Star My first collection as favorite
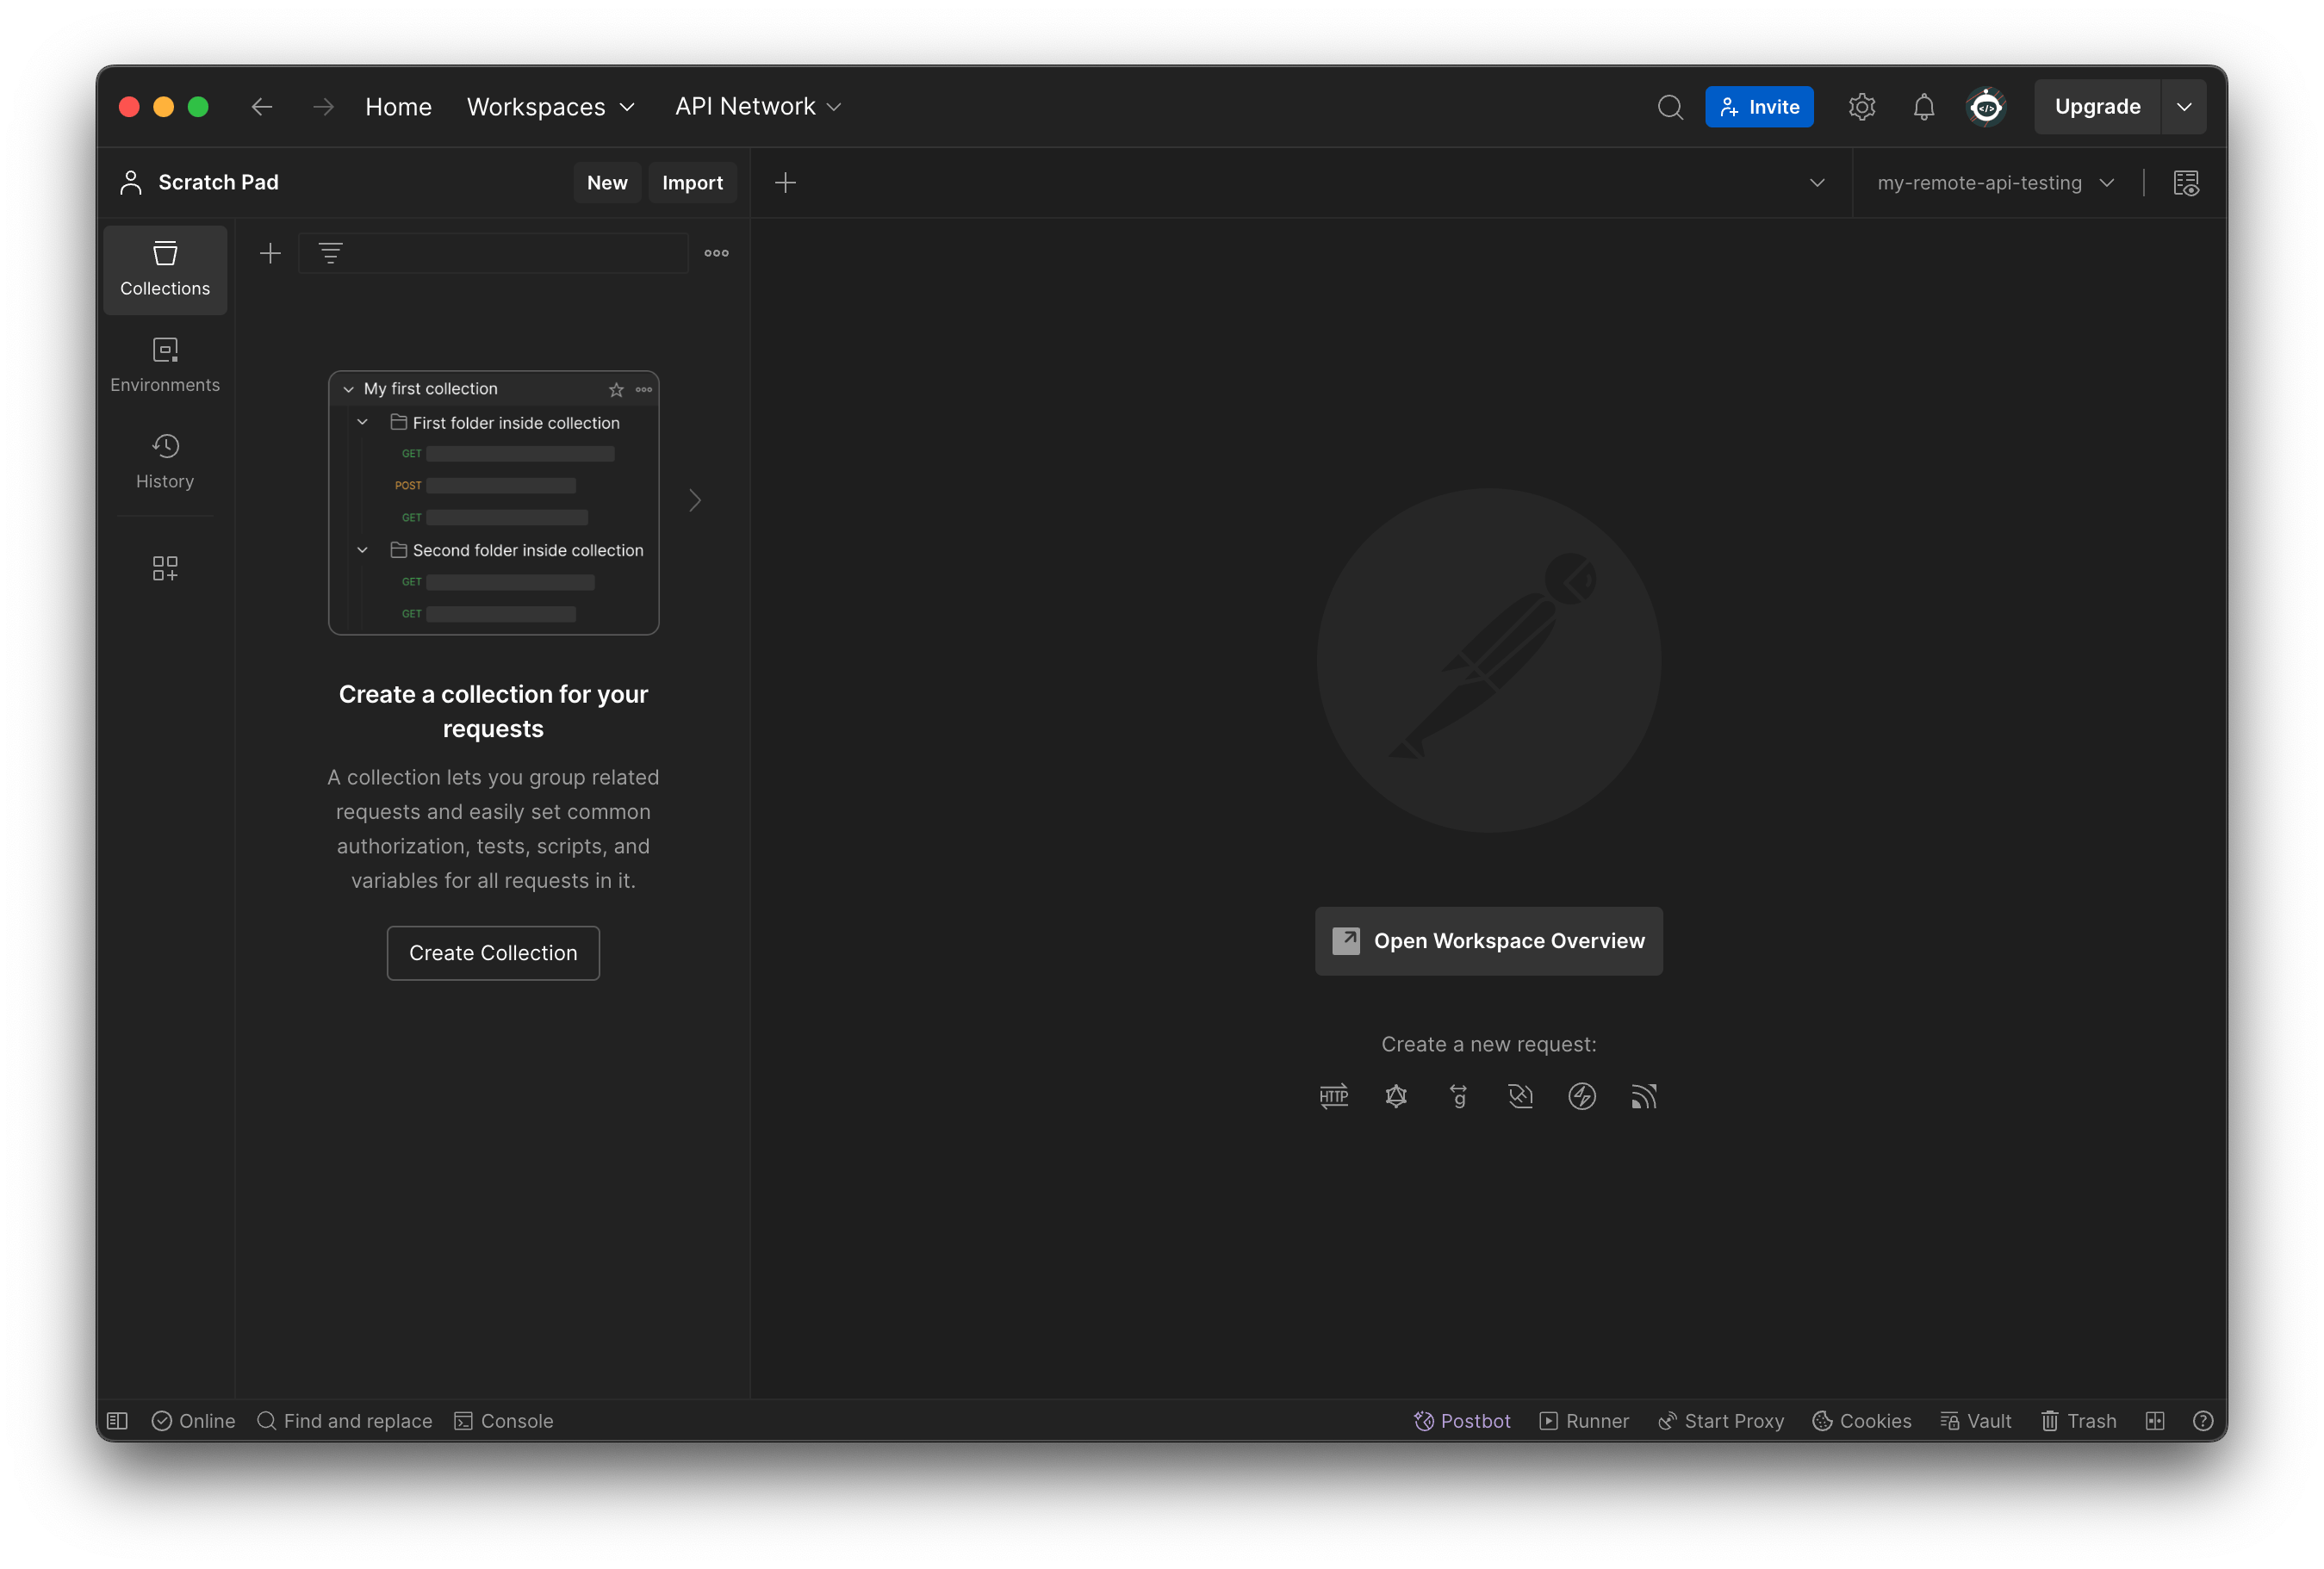This screenshot has width=2324, height=1569. click(616, 389)
